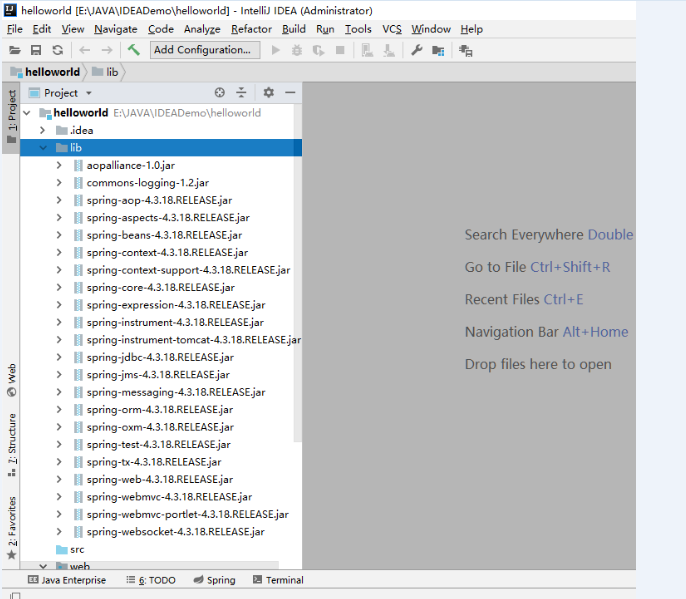The image size is (686, 599).
Task: Open the File menu
Action: point(14,29)
